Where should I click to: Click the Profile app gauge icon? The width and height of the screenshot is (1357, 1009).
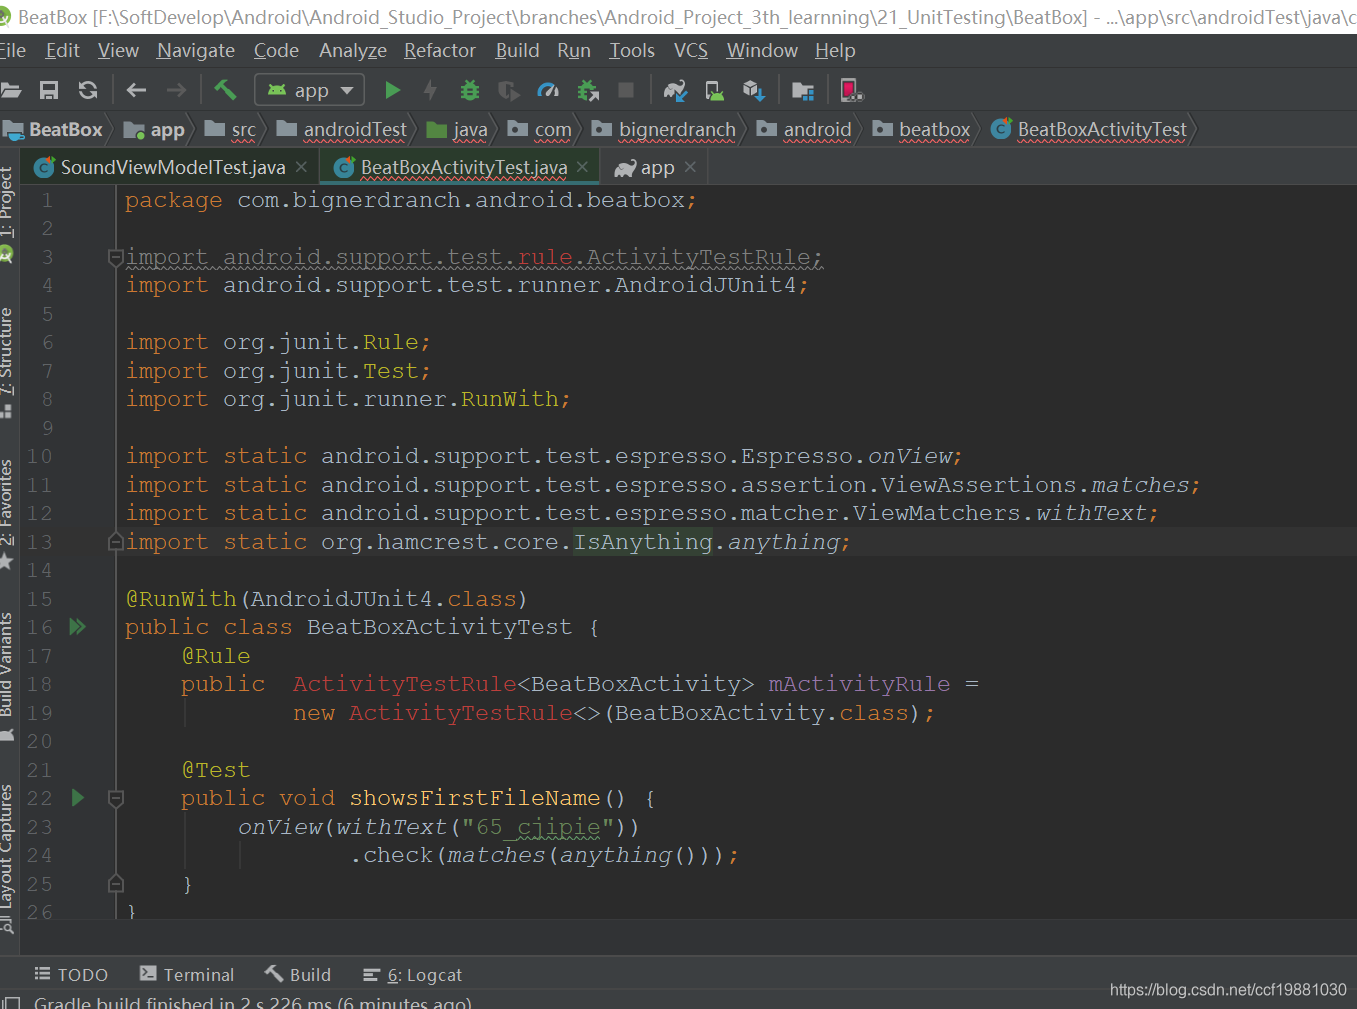pyautogui.click(x=548, y=91)
